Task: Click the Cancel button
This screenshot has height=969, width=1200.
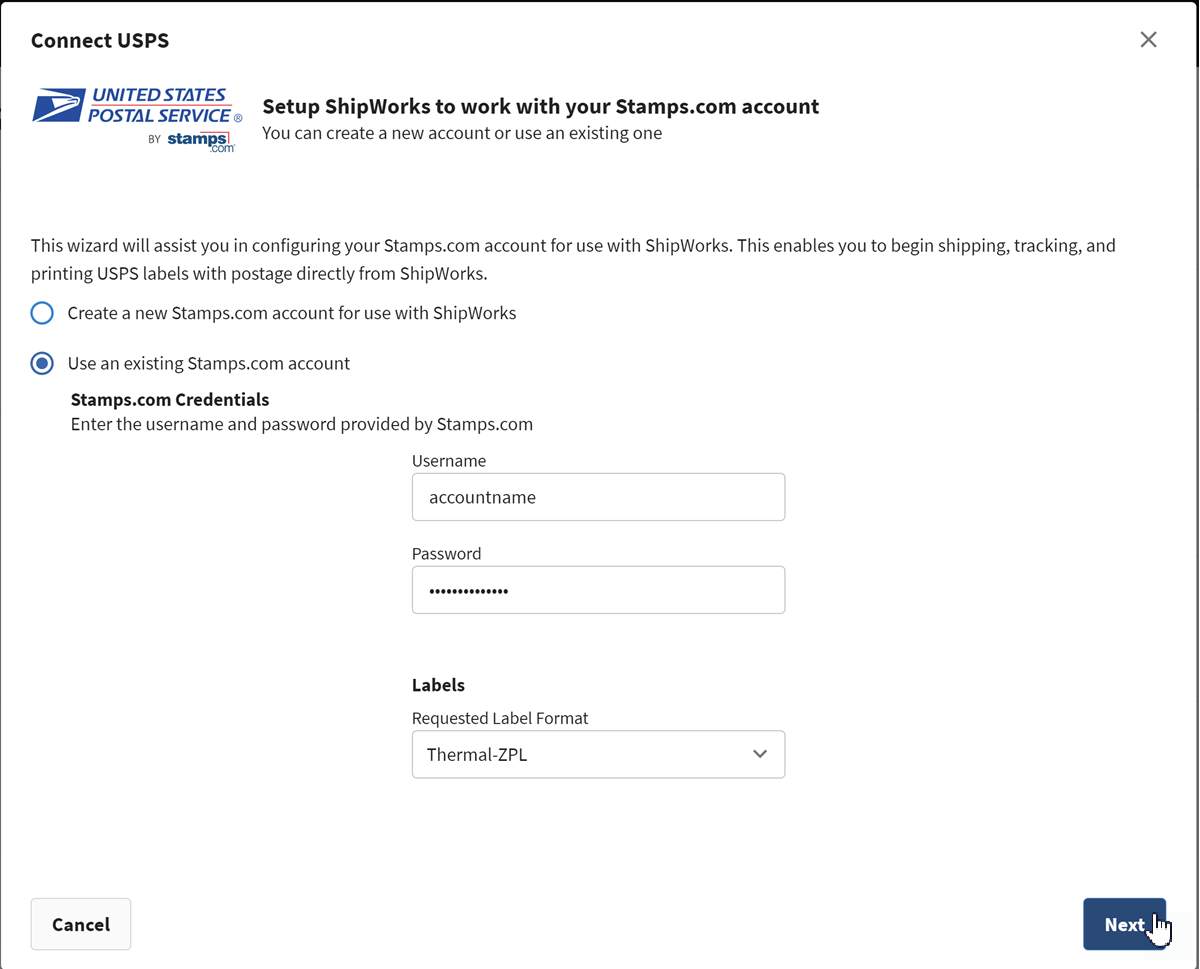Action: [81, 924]
